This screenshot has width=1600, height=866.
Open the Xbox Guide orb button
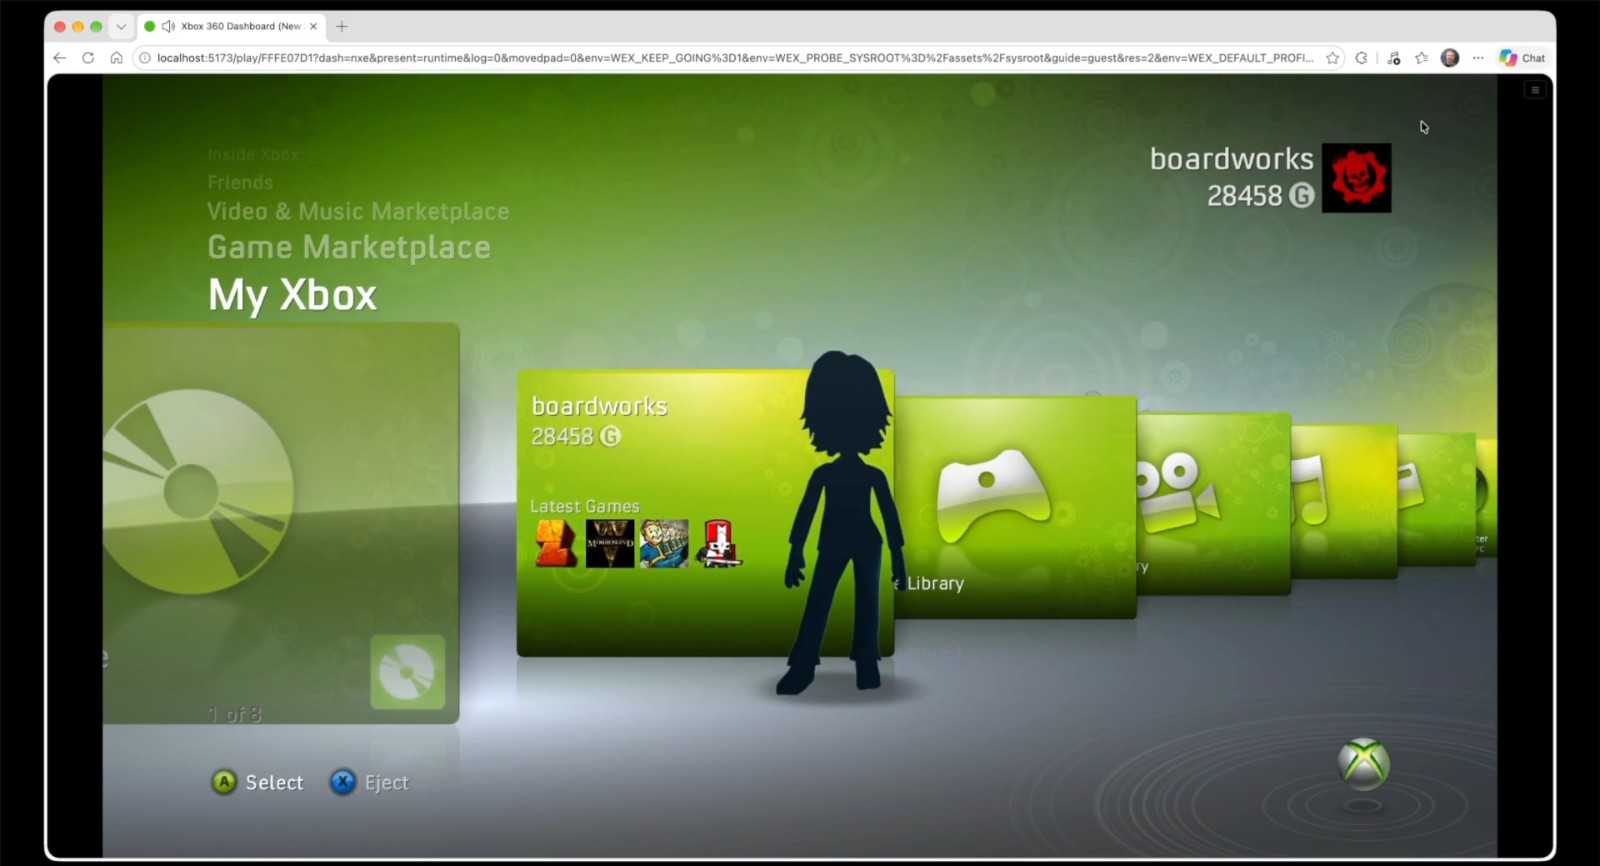click(1364, 764)
